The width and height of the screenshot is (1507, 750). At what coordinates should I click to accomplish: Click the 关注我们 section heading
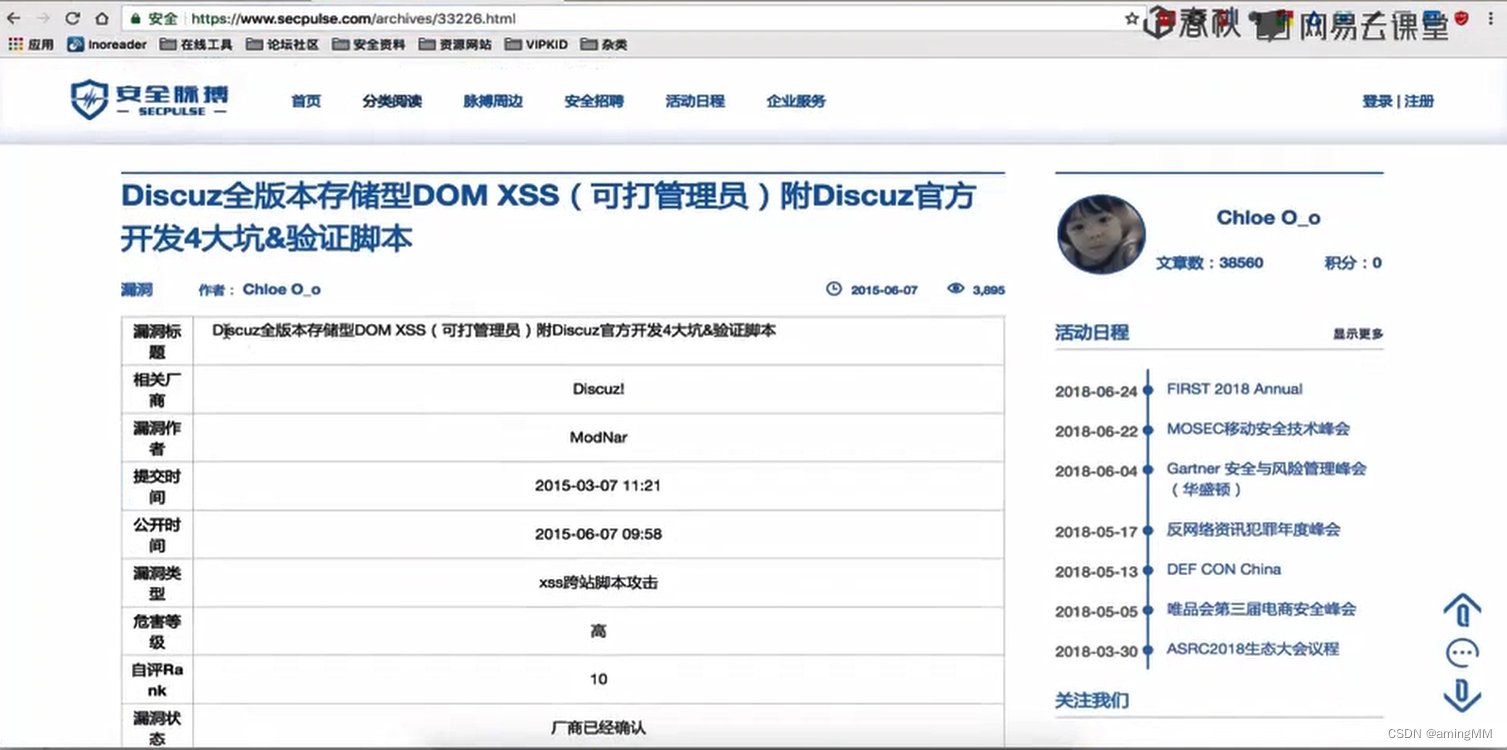(1091, 700)
